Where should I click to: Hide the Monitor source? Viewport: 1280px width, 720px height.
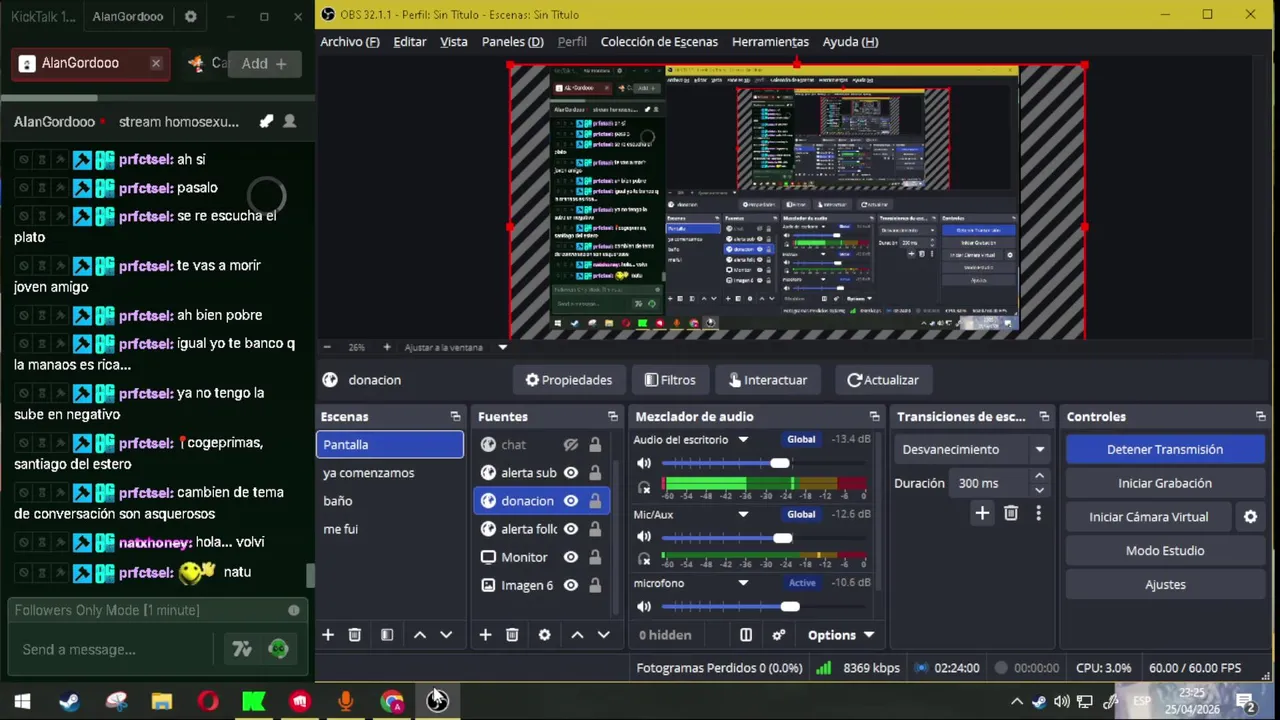coord(571,557)
